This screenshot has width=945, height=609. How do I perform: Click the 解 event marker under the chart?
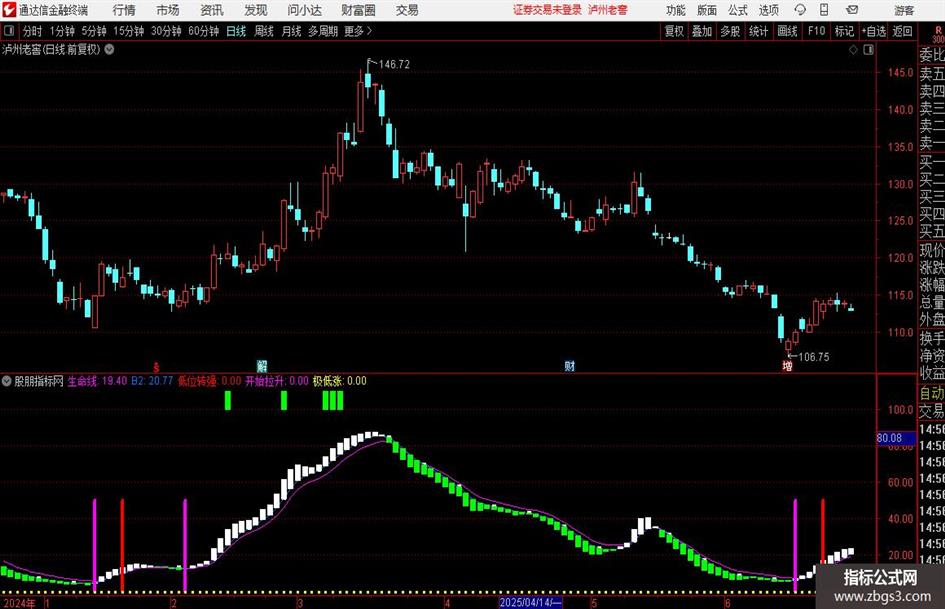pos(262,365)
